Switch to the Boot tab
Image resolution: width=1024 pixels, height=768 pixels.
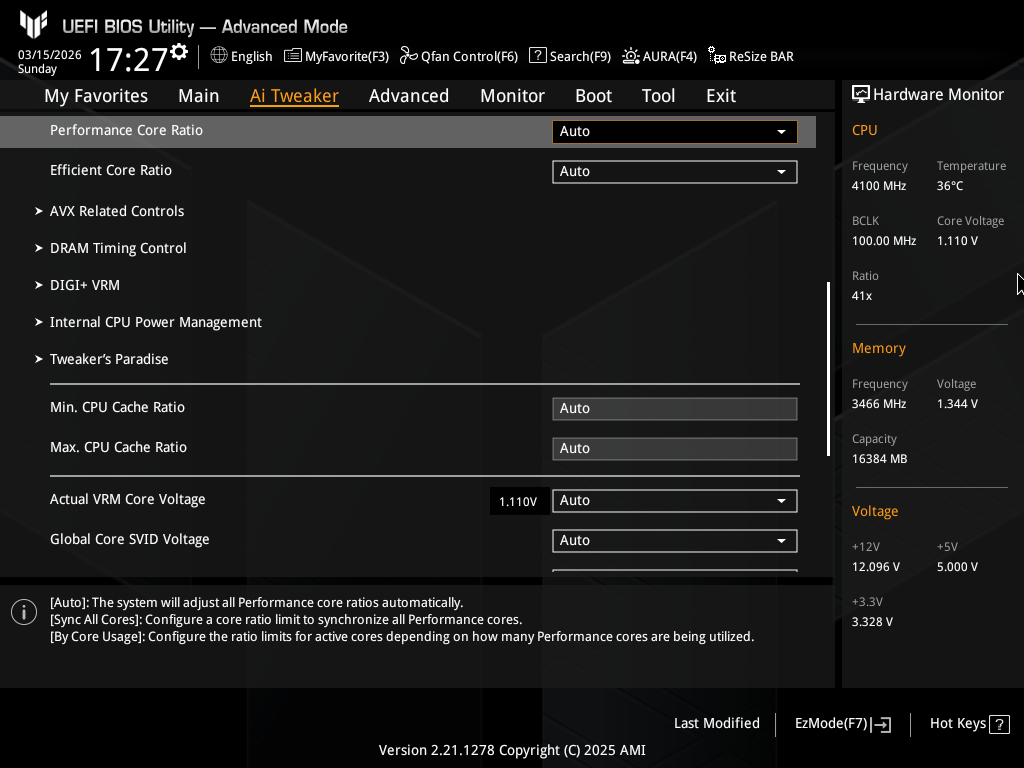click(x=594, y=96)
